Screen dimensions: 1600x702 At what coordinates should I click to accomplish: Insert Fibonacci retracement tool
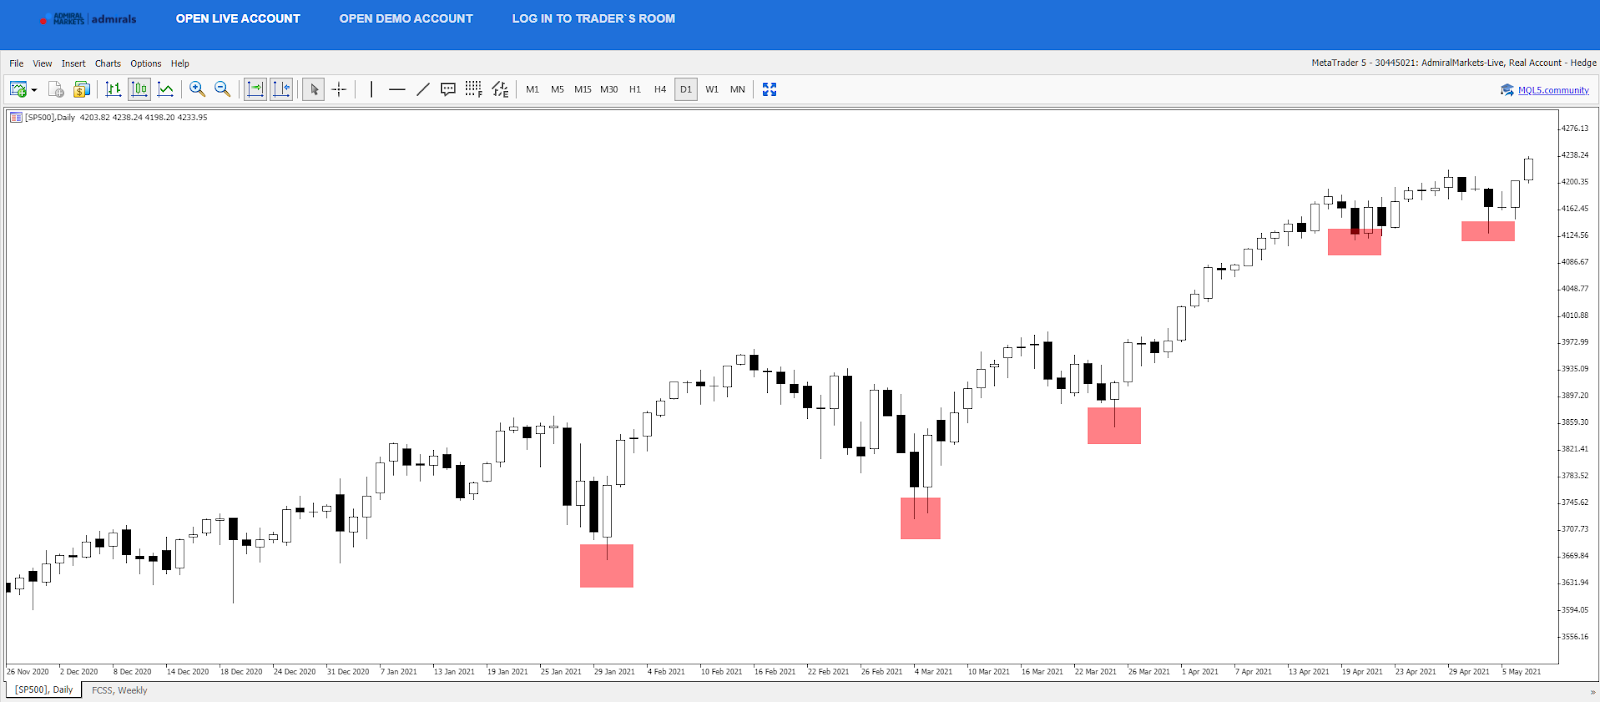pos(474,89)
